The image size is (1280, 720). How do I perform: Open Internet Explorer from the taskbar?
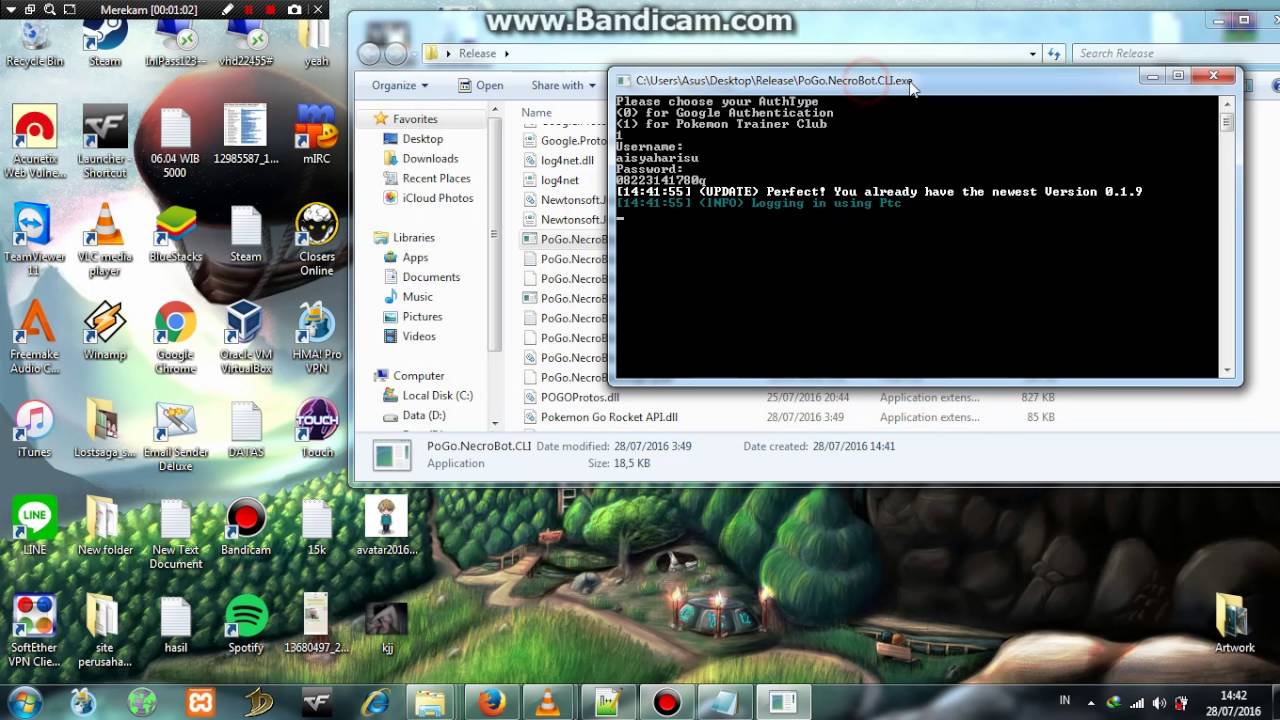pos(376,703)
